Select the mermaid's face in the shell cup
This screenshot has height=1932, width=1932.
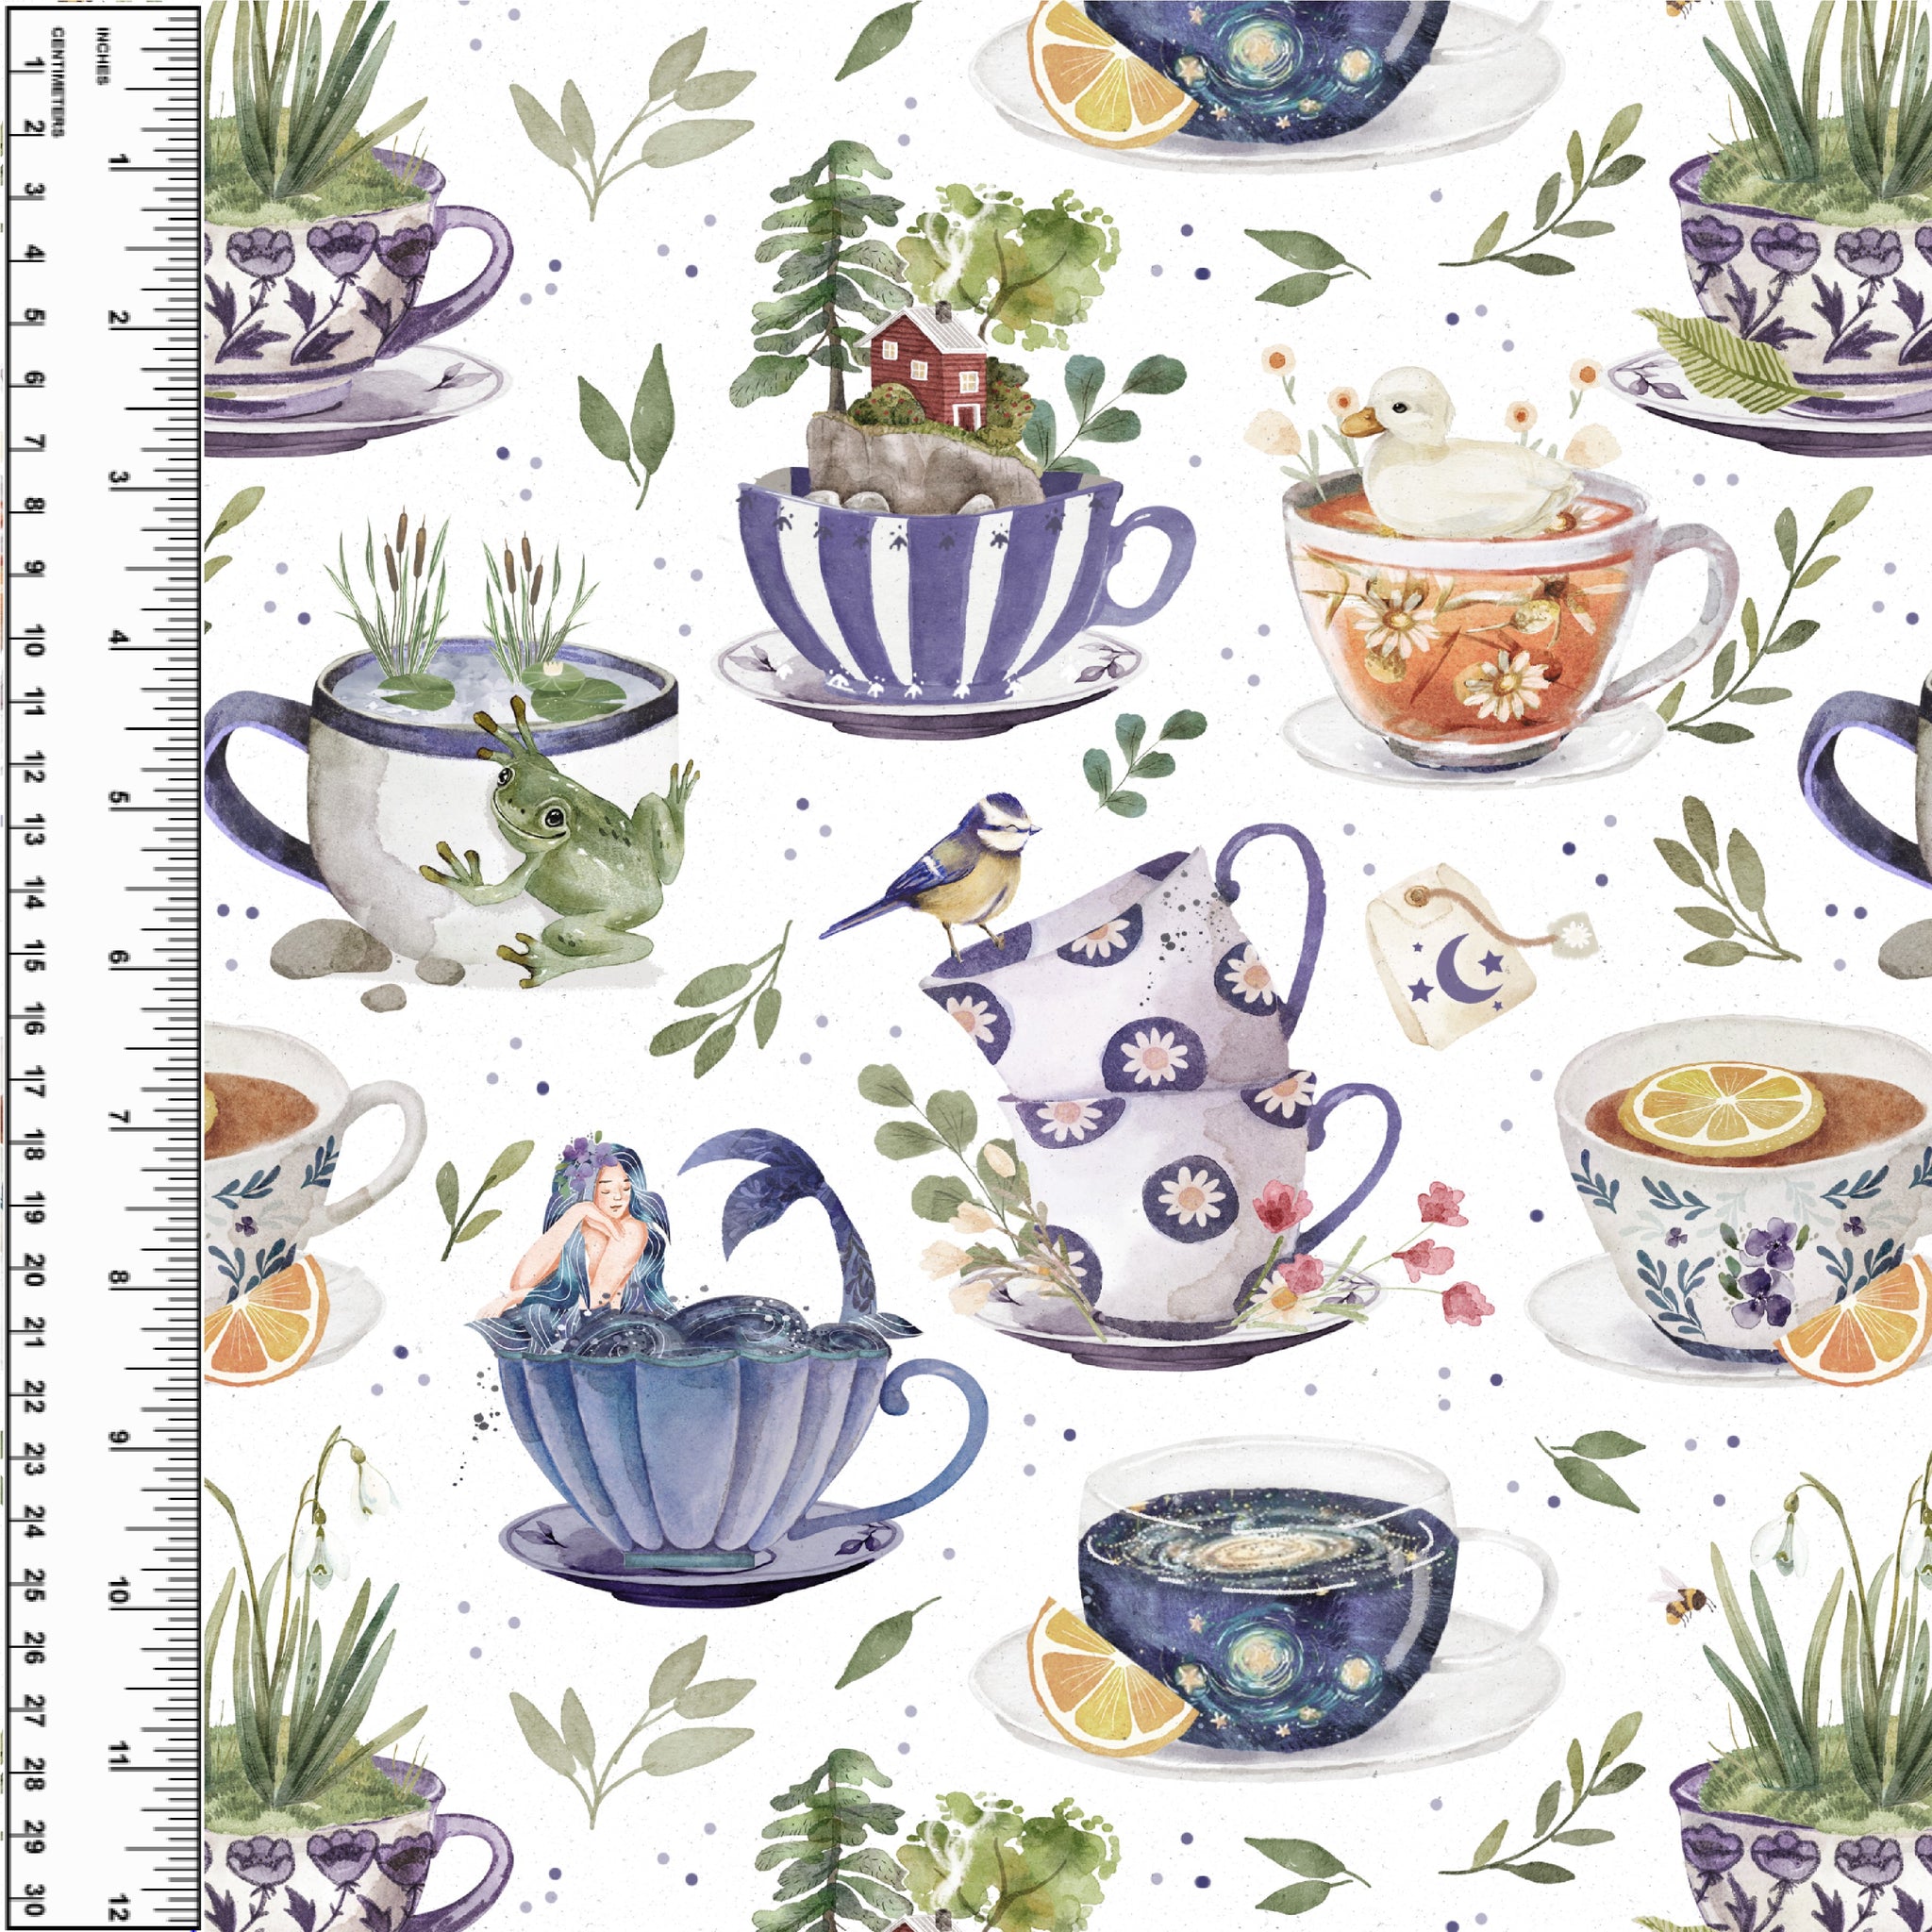(x=612, y=1192)
